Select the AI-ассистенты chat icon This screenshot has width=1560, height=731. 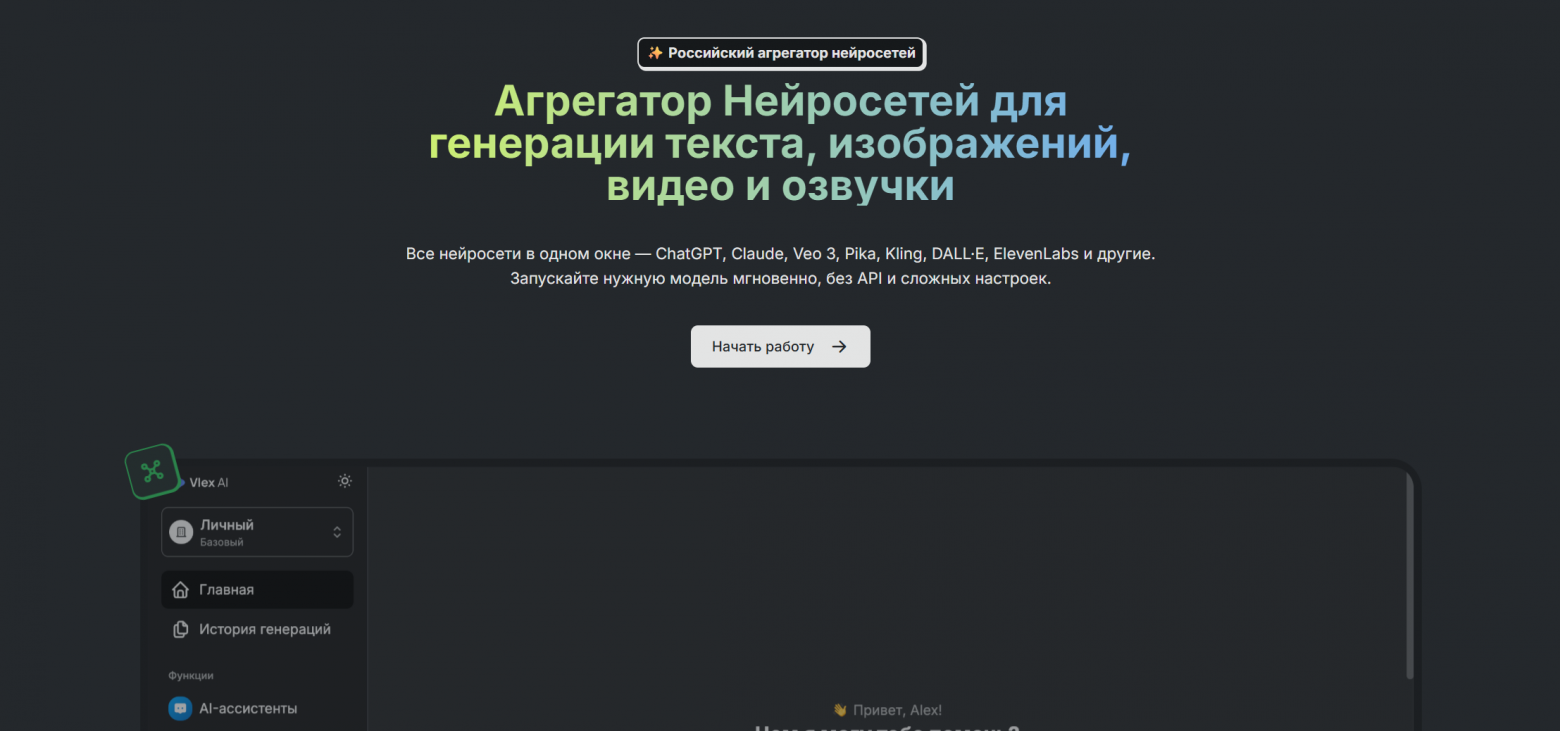[x=180, y=708]
